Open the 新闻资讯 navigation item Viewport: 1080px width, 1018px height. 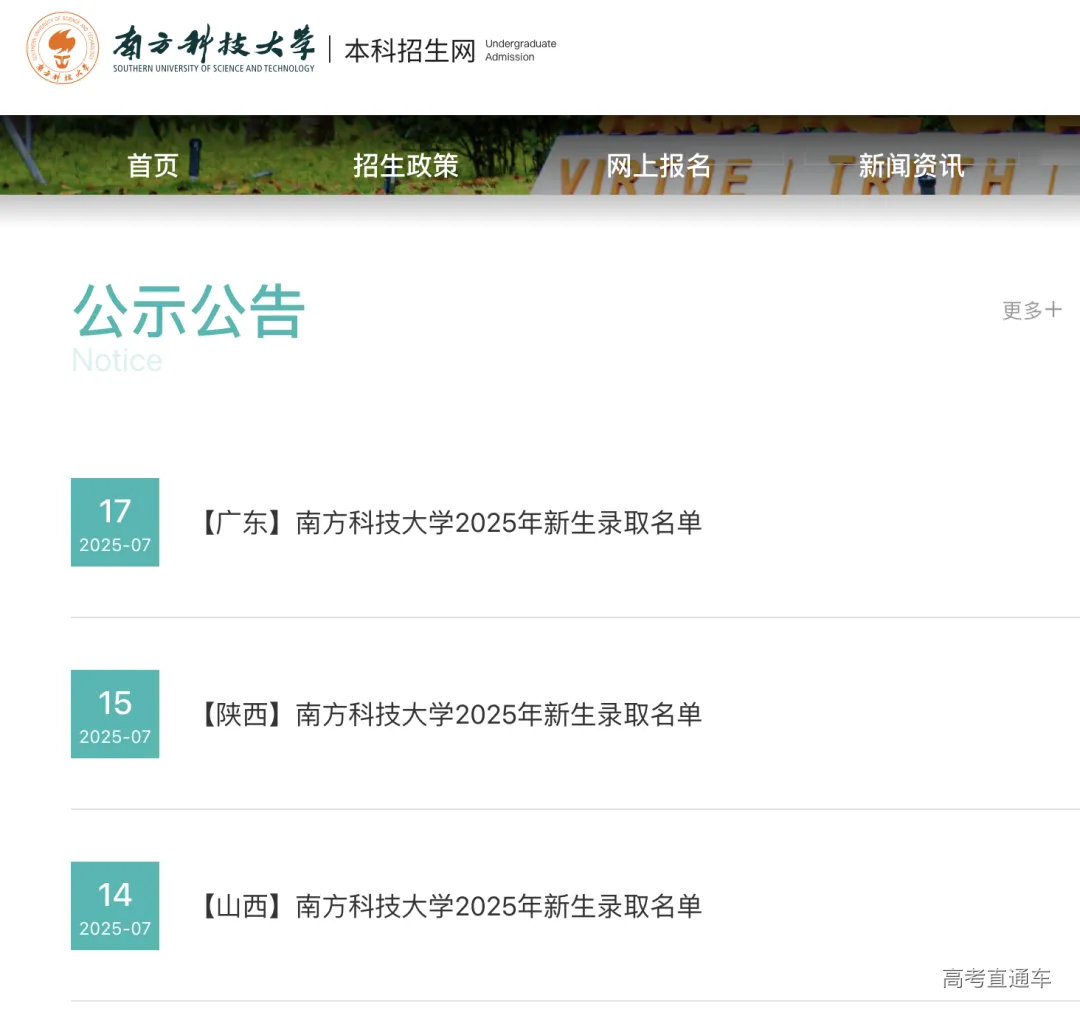click(910, 166)
